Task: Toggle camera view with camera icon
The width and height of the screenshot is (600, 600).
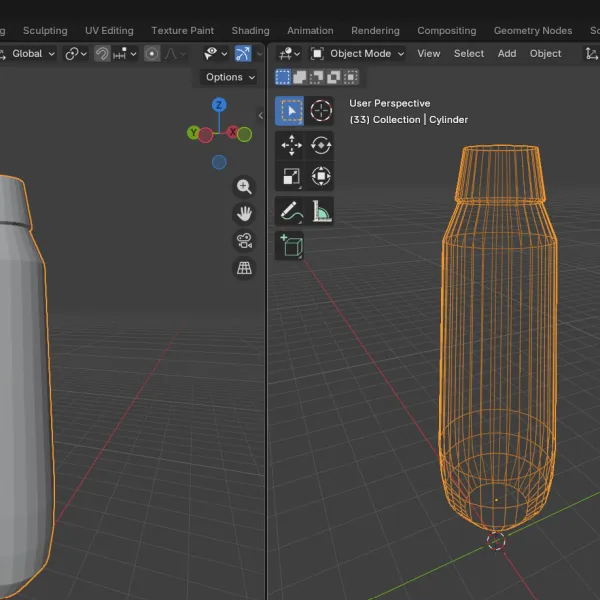Action: click(244, 241)
